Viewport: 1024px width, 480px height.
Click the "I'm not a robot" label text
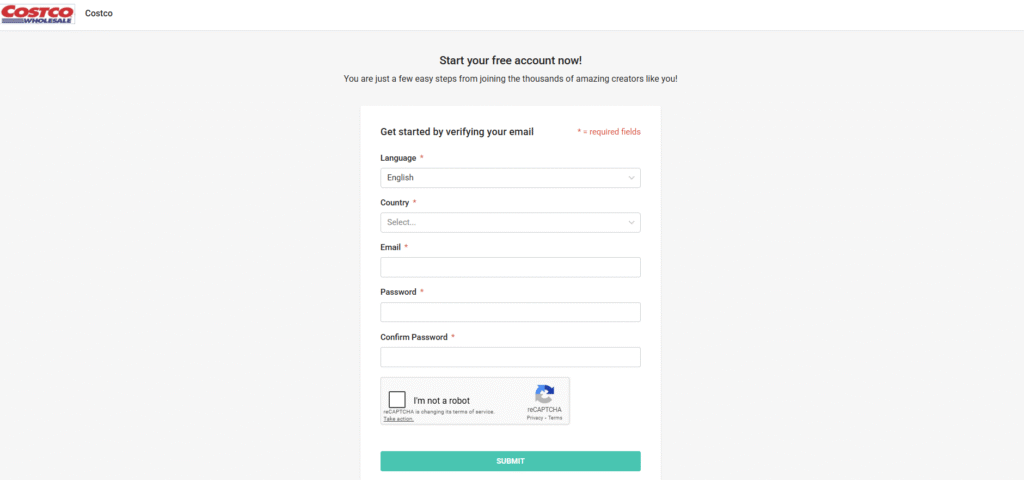point(441,401)
